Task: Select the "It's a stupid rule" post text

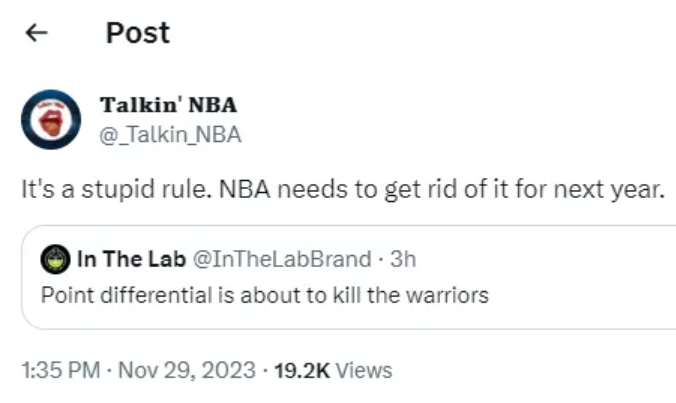Action: [x=340, y=190]
